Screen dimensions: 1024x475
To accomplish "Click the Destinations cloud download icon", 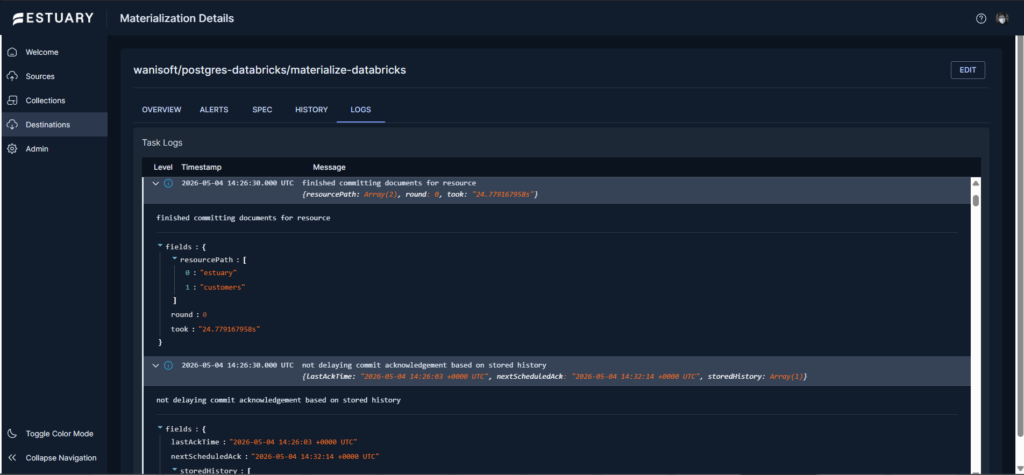I will point(12,125).
